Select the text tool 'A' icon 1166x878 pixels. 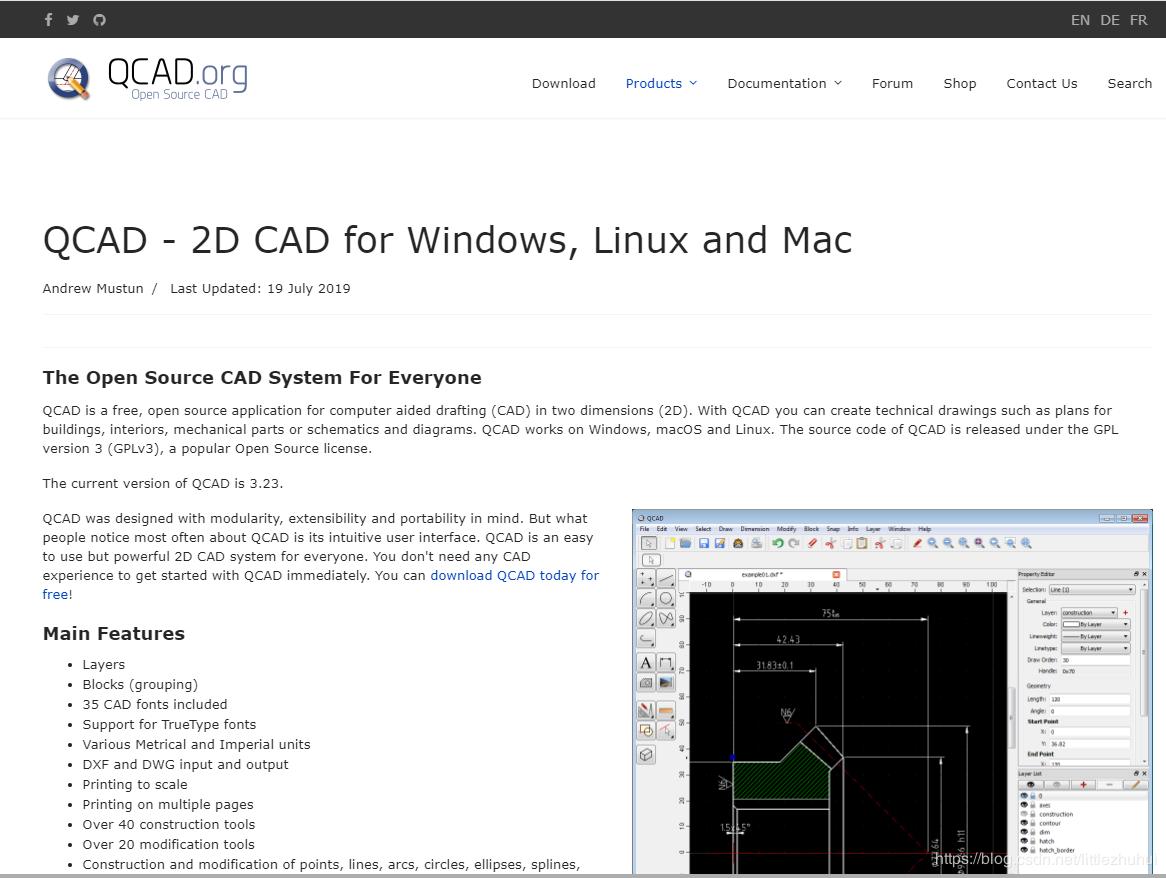[x=646, y=663]
